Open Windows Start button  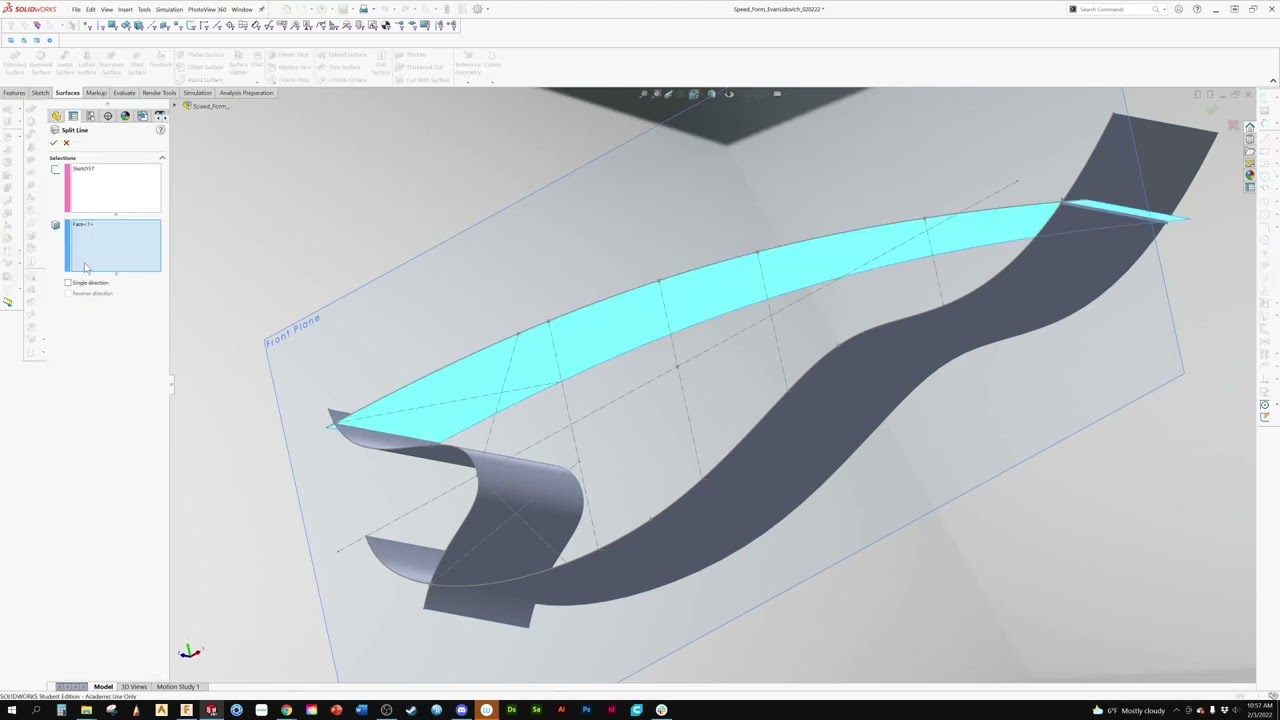pyautogui.click(x=11, y=710)
